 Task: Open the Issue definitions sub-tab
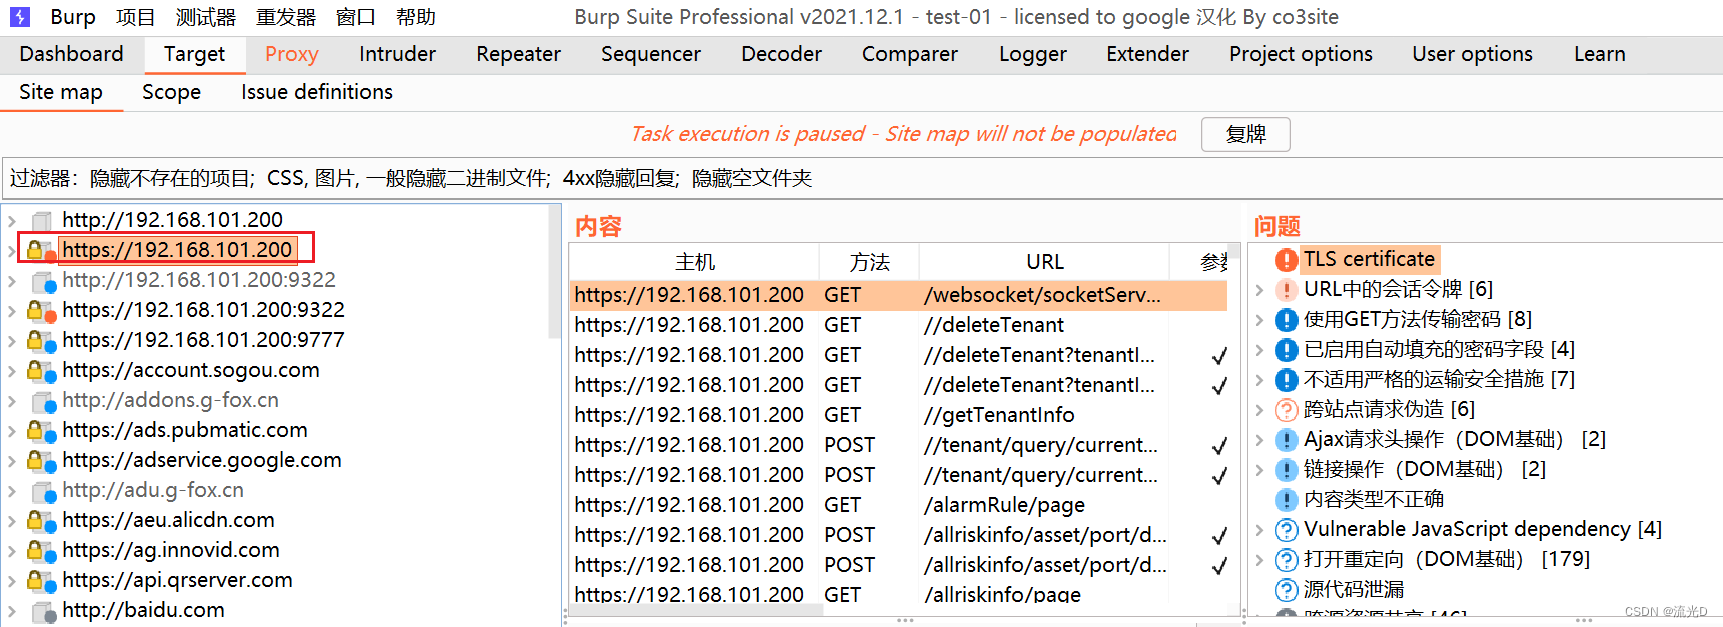click(x=316, y=92)
